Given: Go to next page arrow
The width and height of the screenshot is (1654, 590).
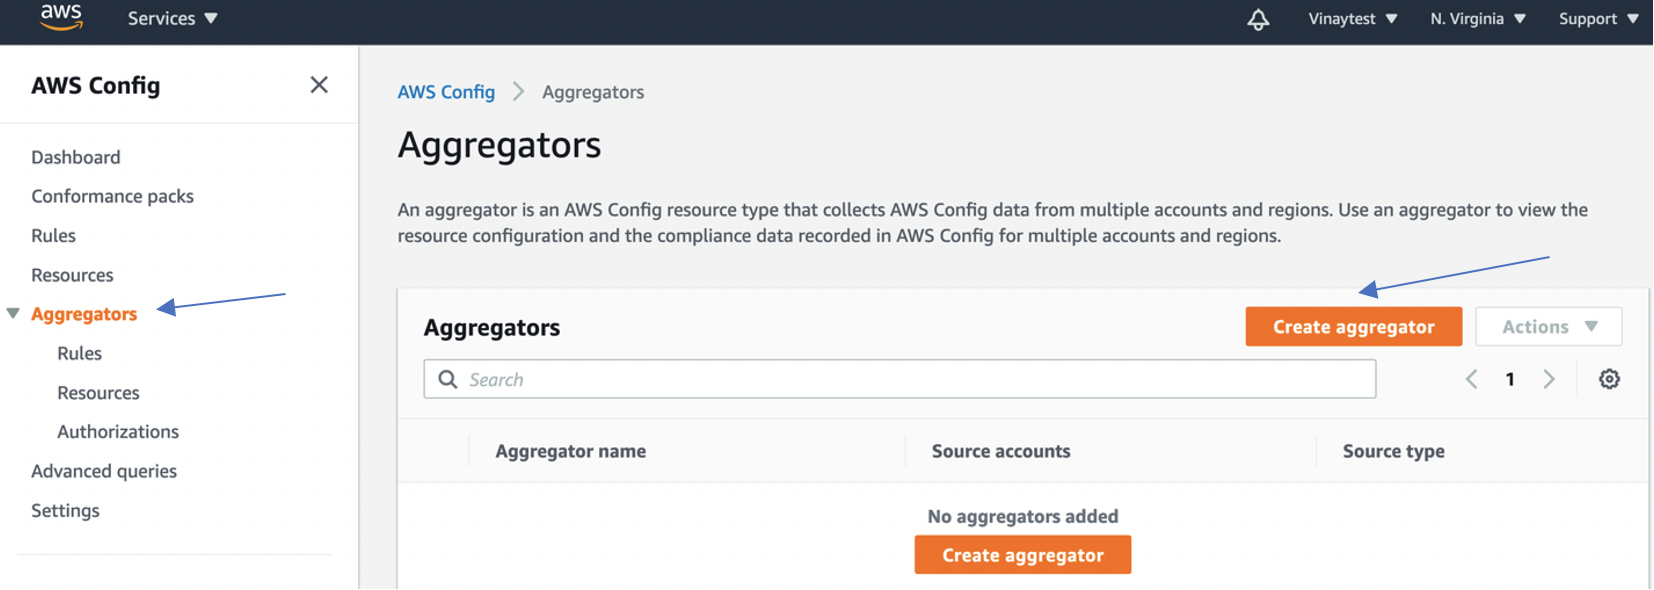Looking at the screenshot, I should click(x=1549, y=379).
